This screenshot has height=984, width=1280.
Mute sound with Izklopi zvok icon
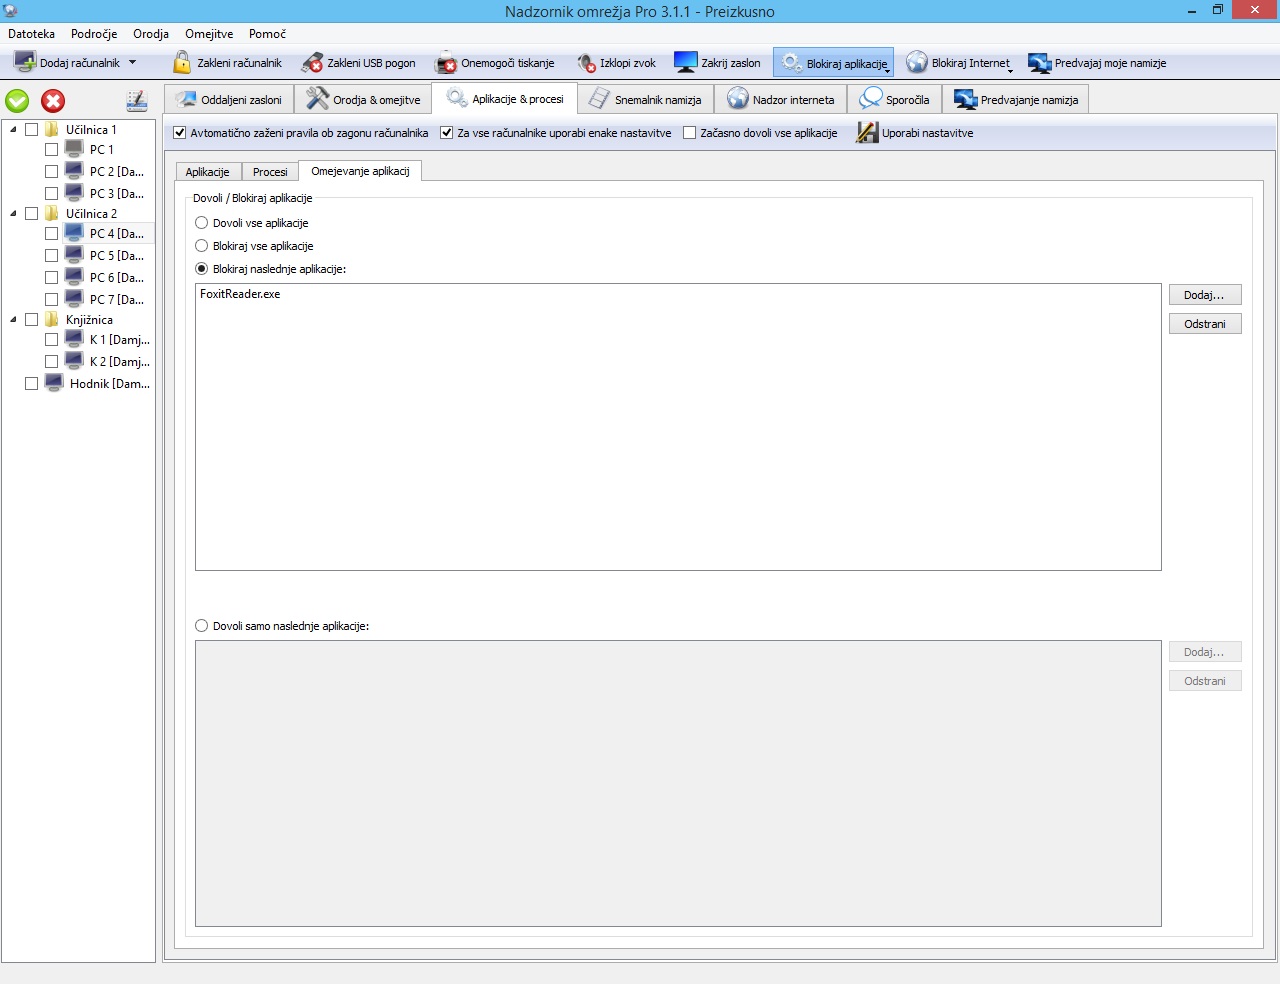pyautogui.click(x=587, y=63)
